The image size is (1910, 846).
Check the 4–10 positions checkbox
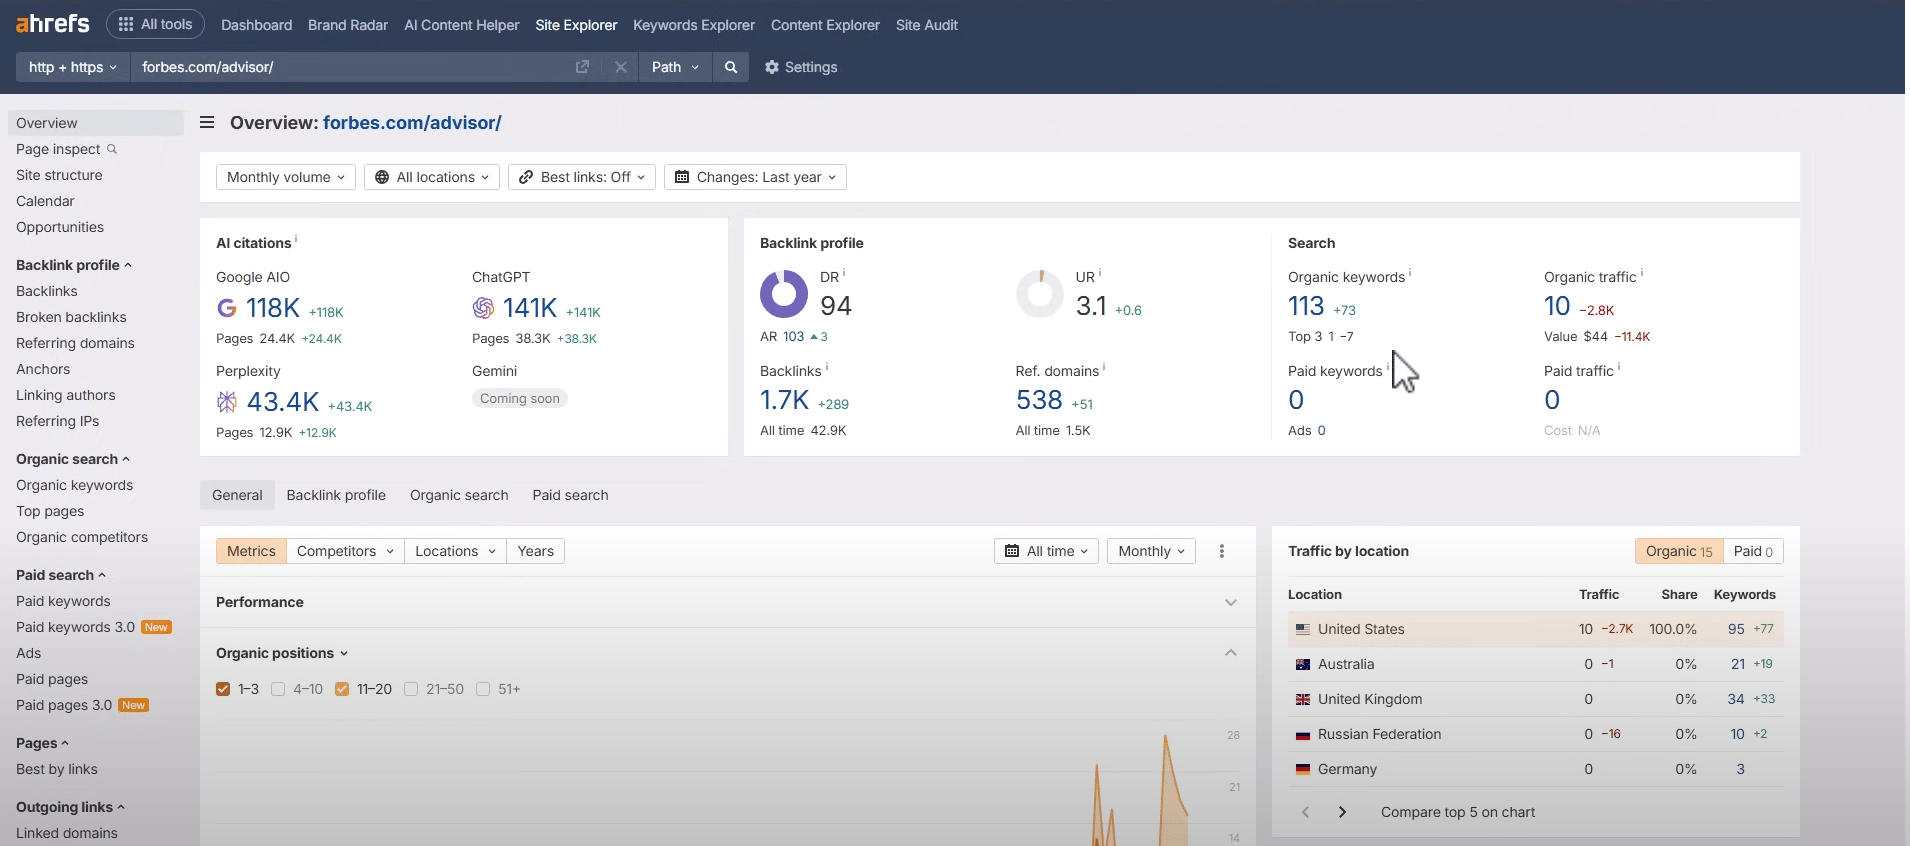[x=278, y=689]
